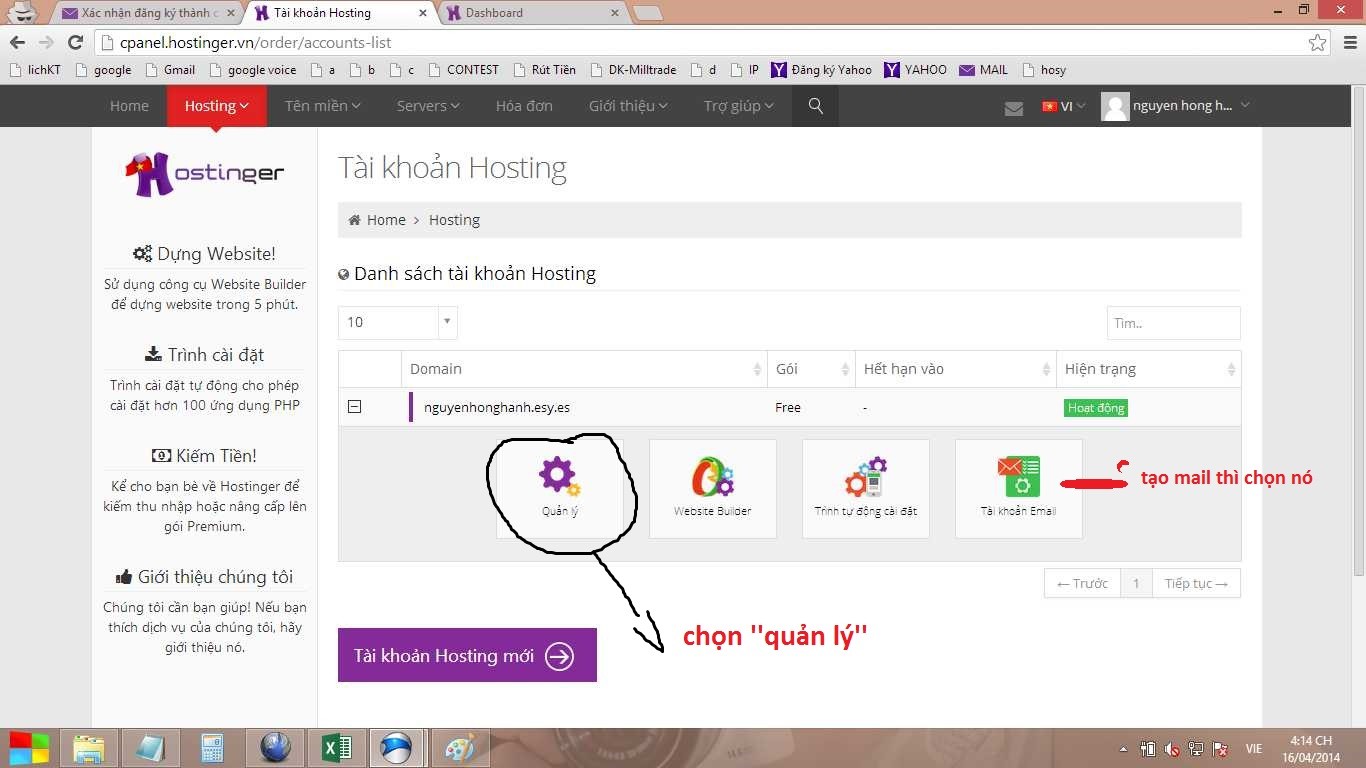
Task: Select the Tài khoản Hosting browser tab
Action: pos(340,13)
